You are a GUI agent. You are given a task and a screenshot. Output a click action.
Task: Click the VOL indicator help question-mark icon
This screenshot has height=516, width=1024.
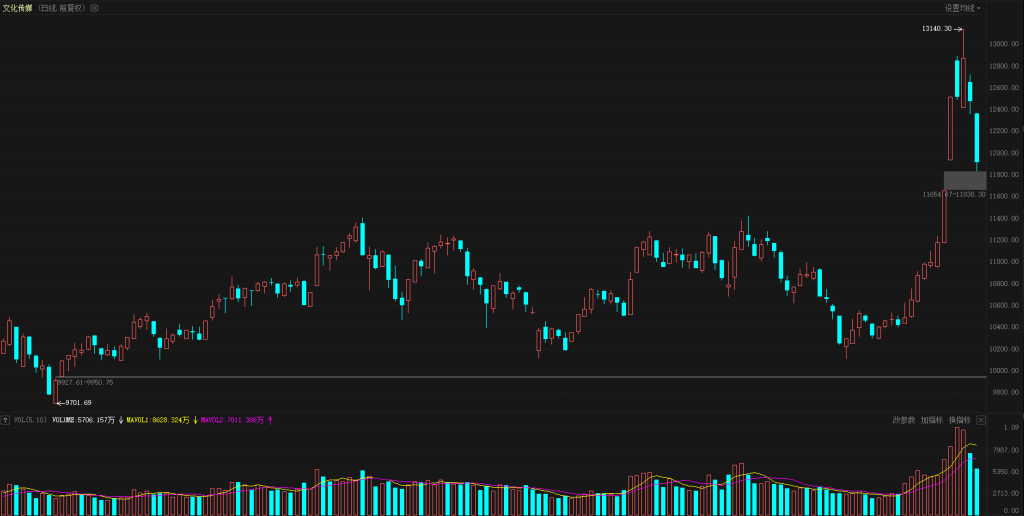[5, 420]
